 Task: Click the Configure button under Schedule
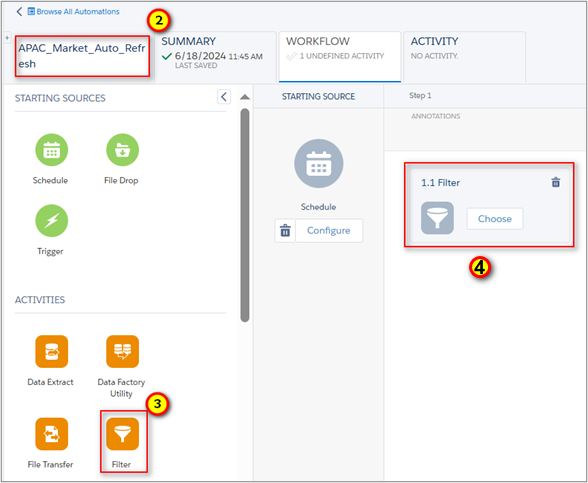pos(329,231)
